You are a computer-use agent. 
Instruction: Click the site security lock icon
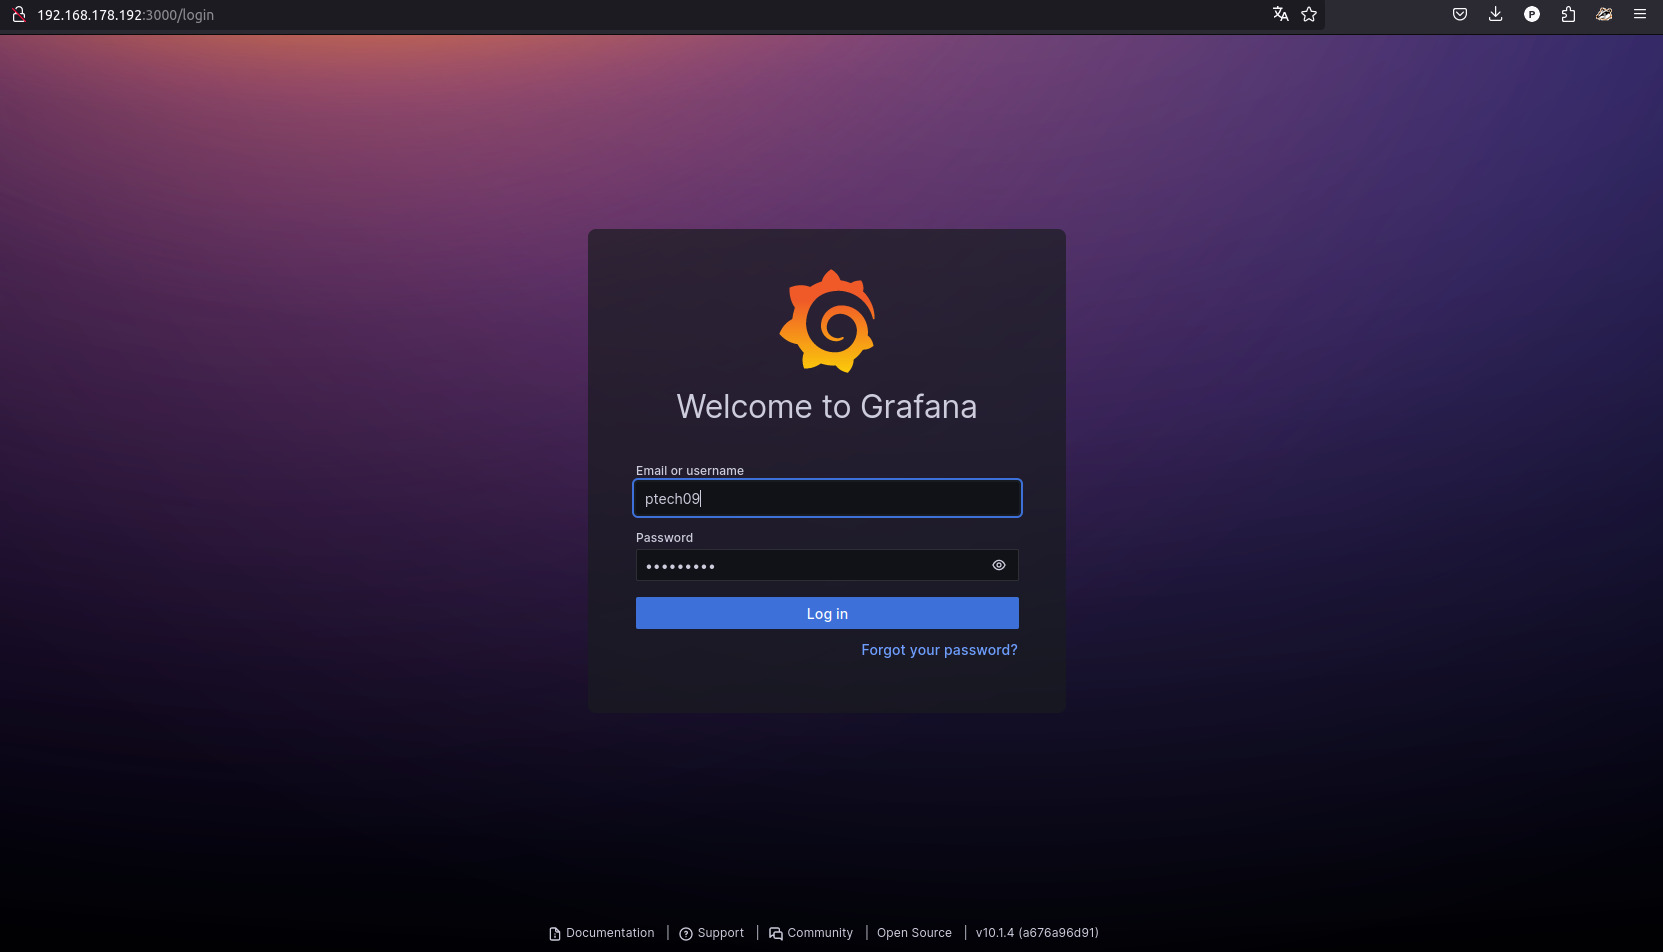tap(18, 14)
